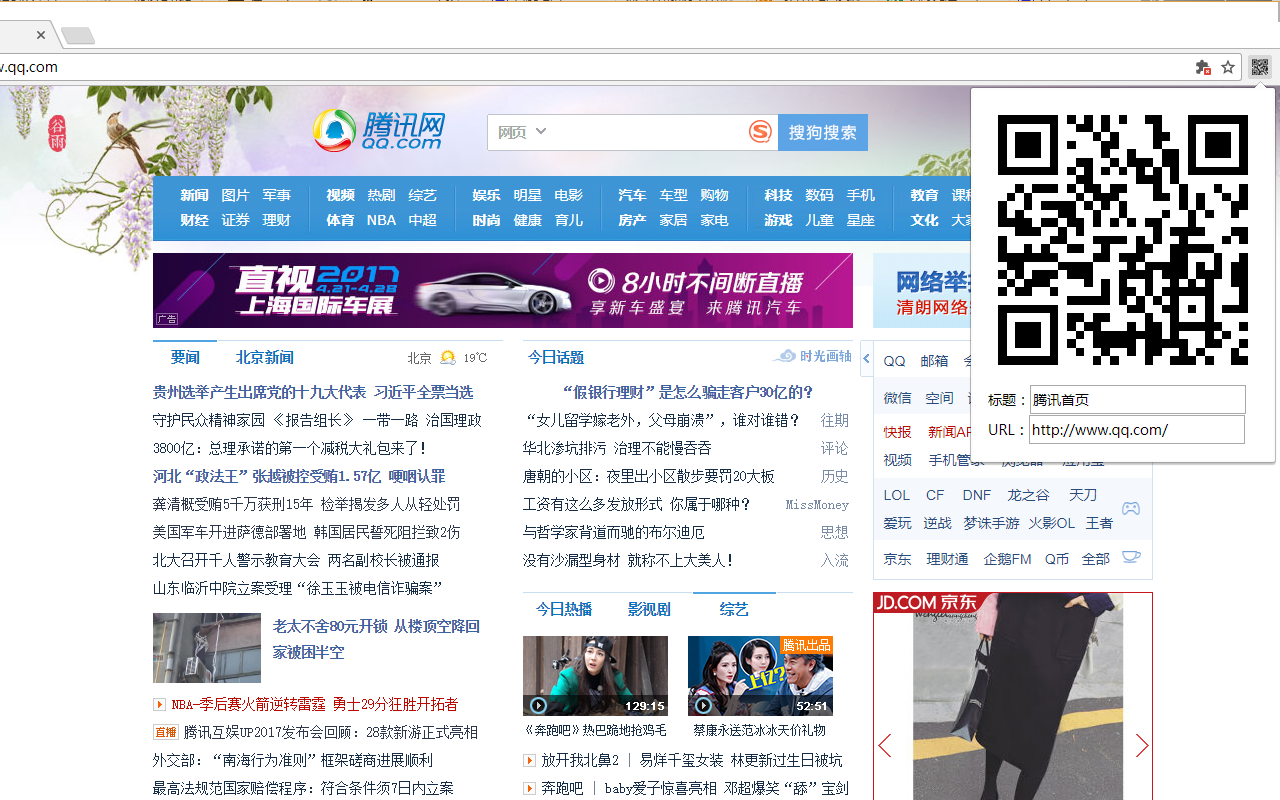Switch to the 要闻 tab

[185, 357]
